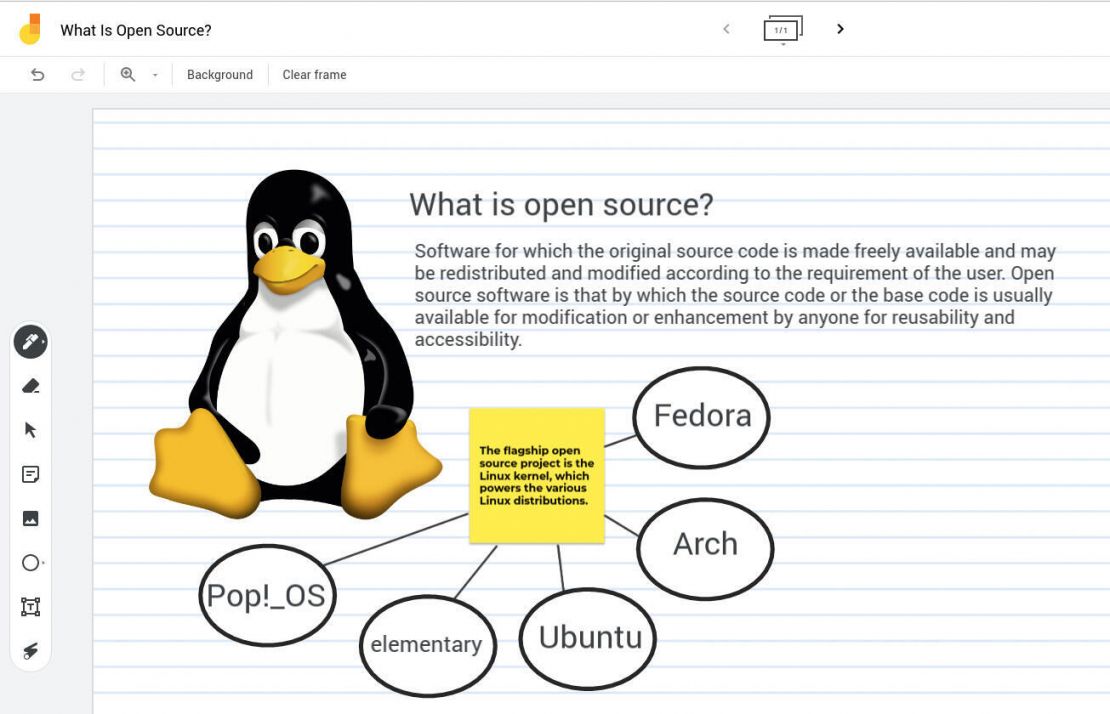The width and height of the screenshot is (1110, 714).
Task: Click the Add image tool
Action: pos(31,518)
